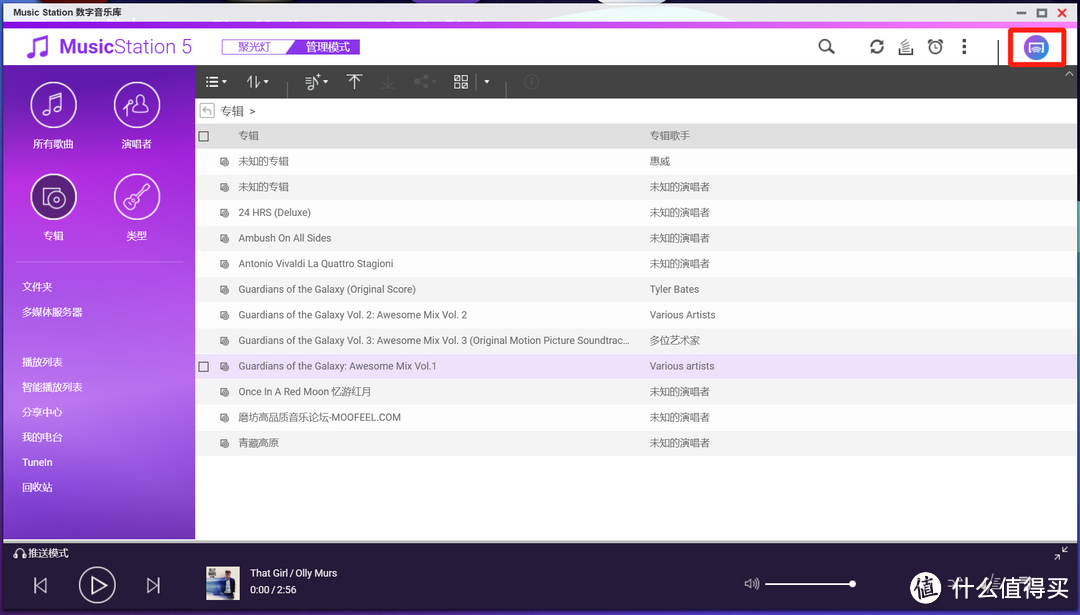This screenshot has width=1080, height=615.
Task: Open the 所有歌曲 (All Songs) library icon
Action: coord(54,105)
